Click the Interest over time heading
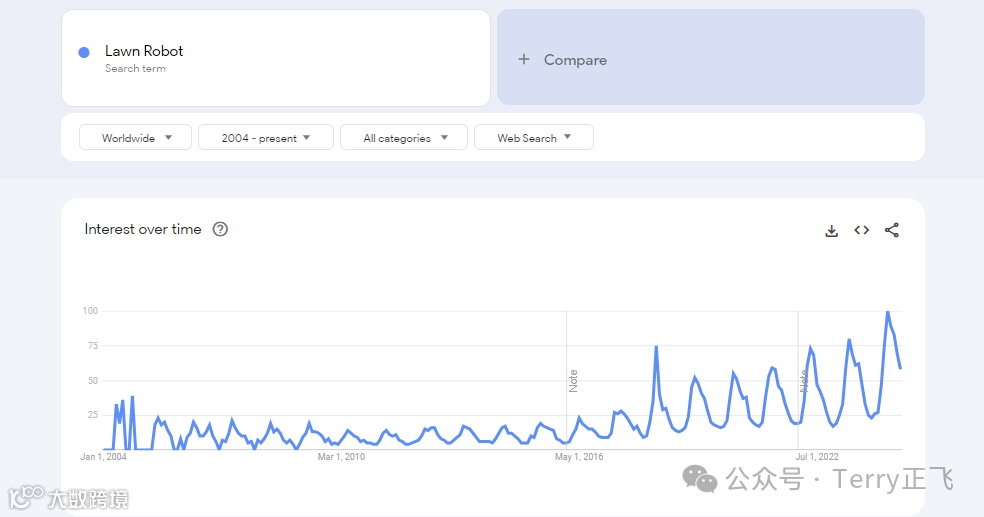The width and height of the screenshot is (984, 517). [143, 229]
